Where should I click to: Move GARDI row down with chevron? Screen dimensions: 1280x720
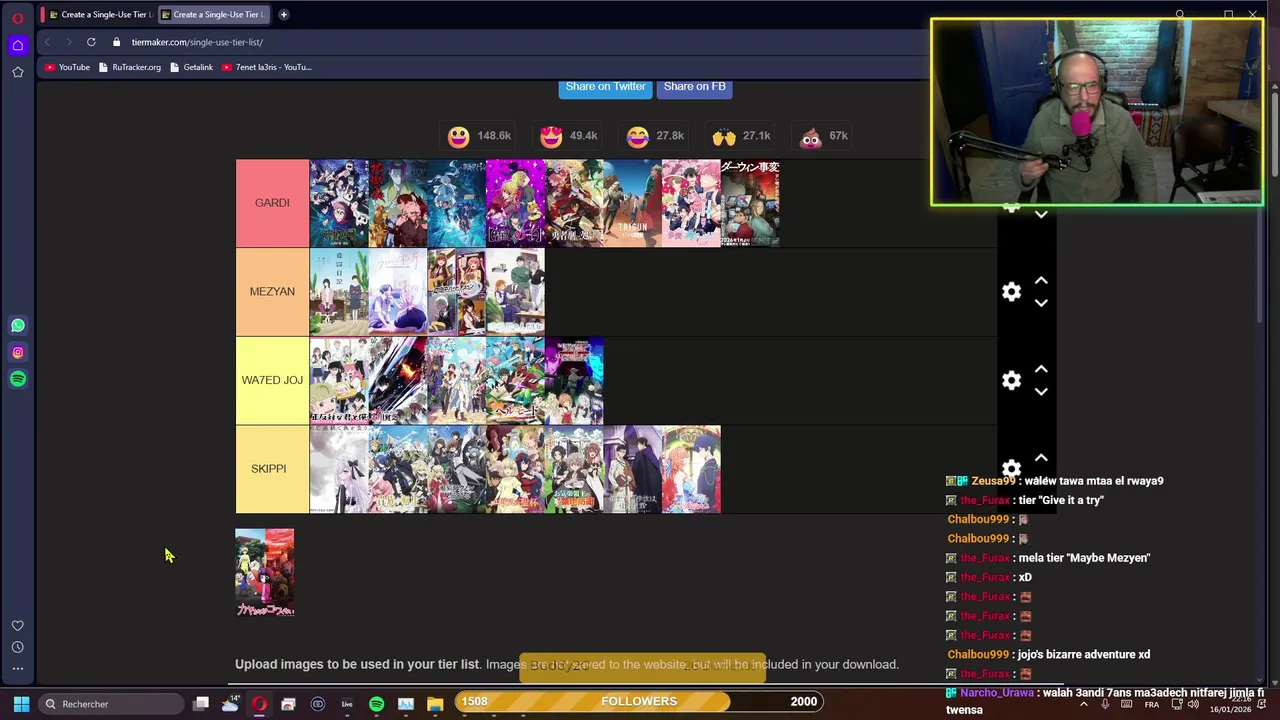(1041, 215)
